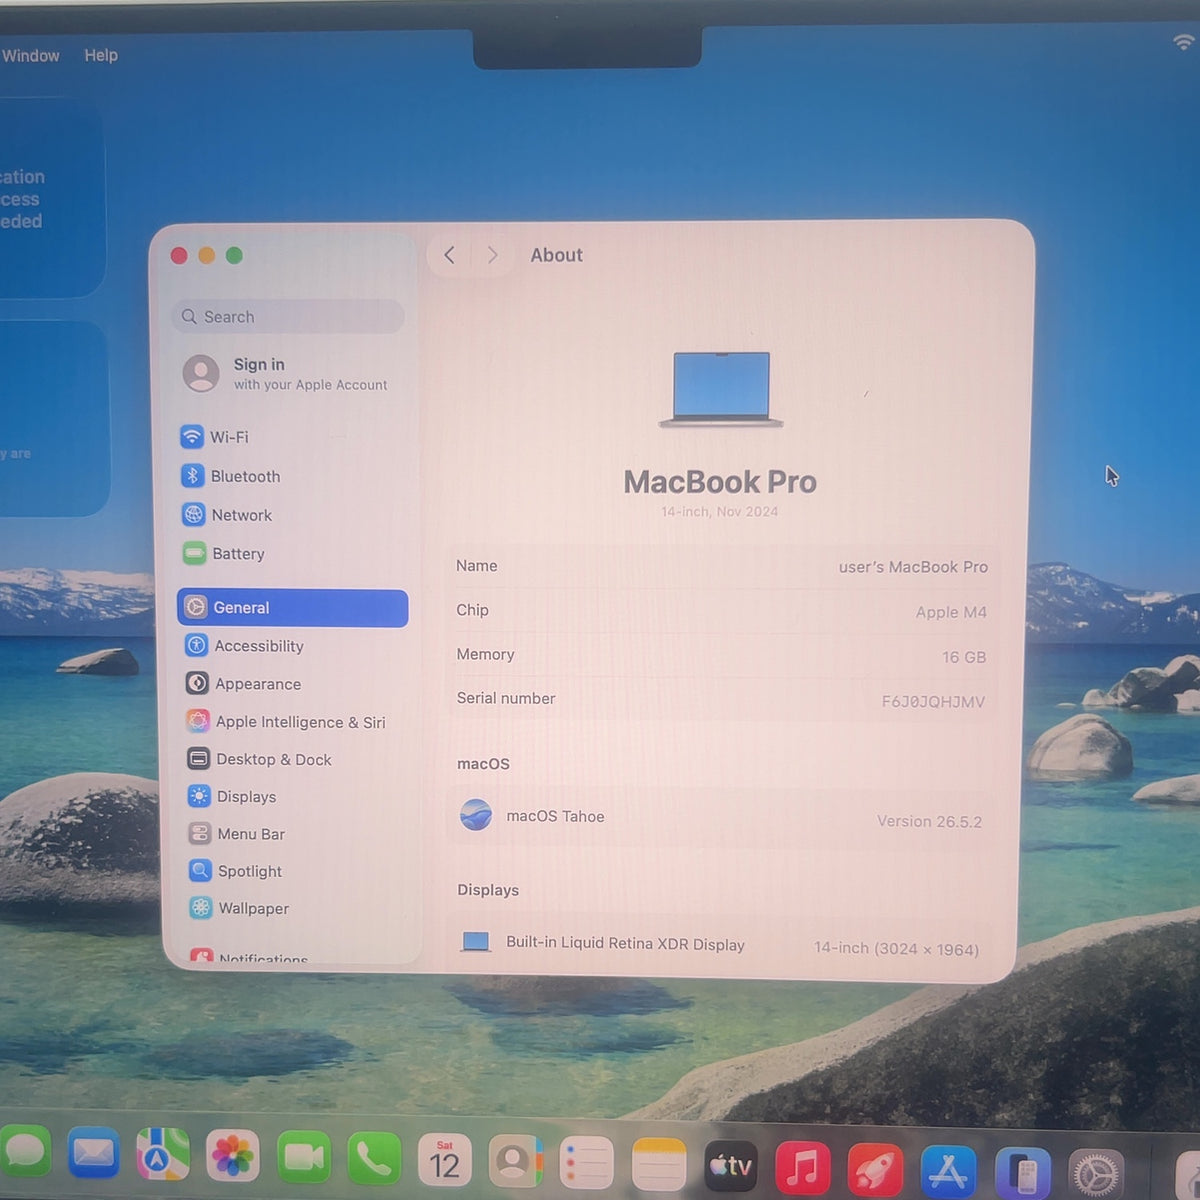Click the Window menu

pyautogui.click(x=30, y=56)
